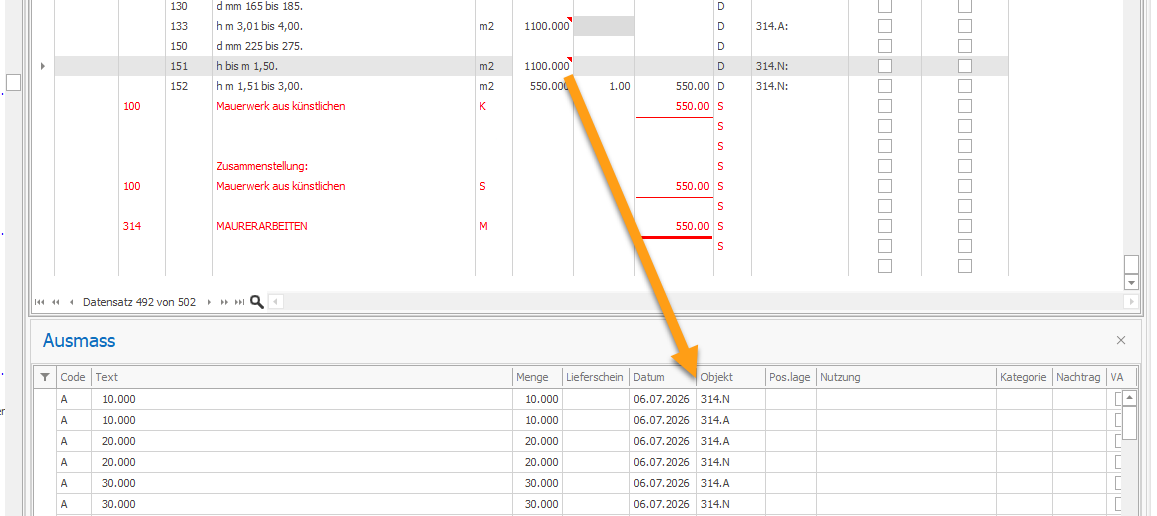1157x516 pixels.
Task: Click up arrow of Ausmass list scrollbar
Action: click(x=1130, y=397)
